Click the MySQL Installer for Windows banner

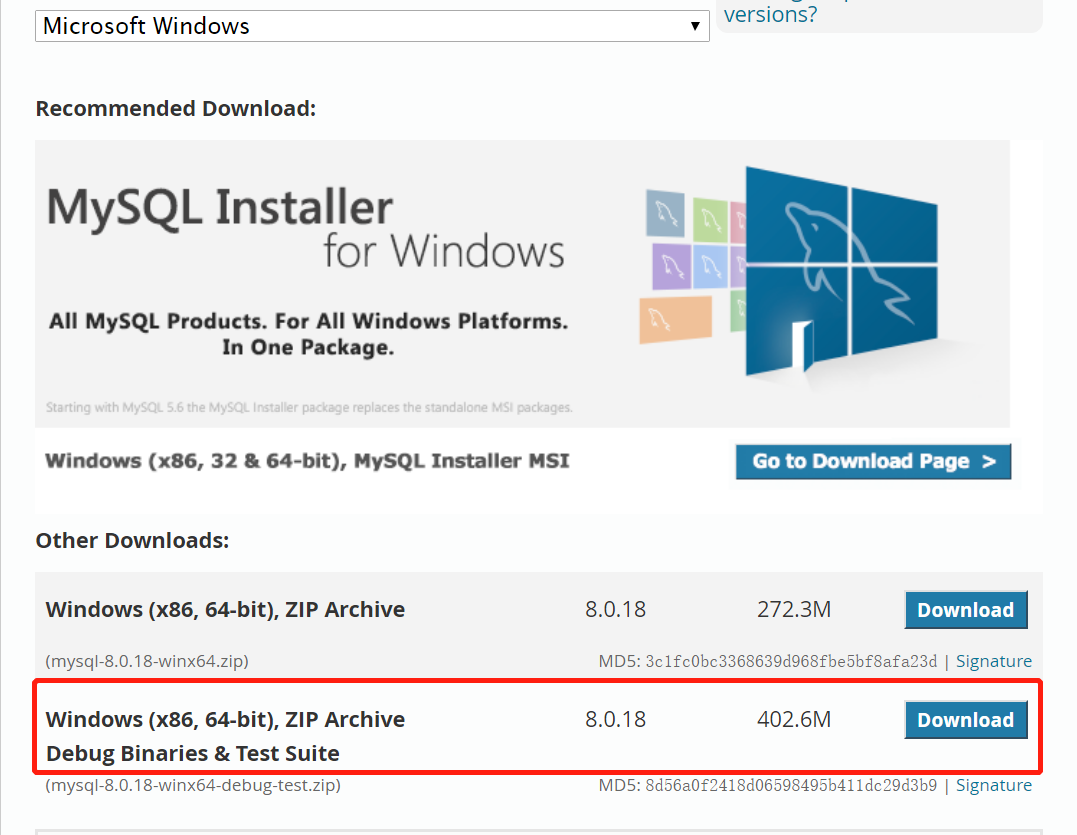(522, 284)
